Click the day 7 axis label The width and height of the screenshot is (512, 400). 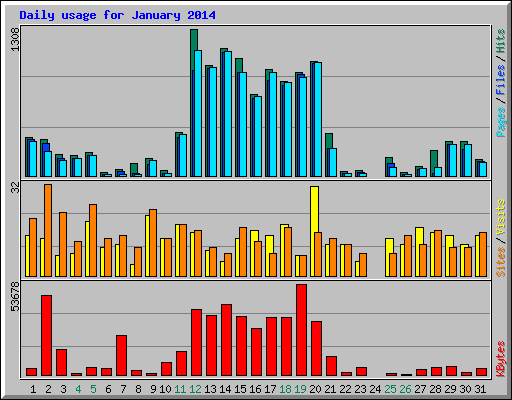123,389
